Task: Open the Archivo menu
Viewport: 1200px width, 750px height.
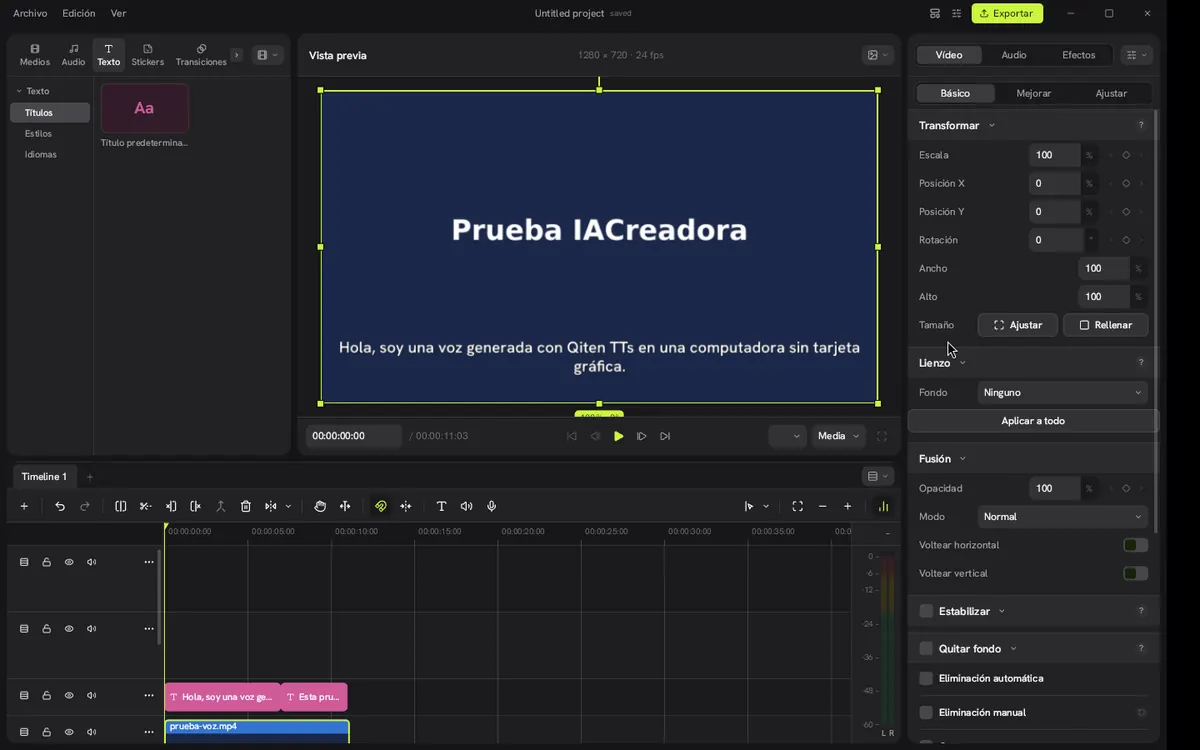Action: pos(30,13)
